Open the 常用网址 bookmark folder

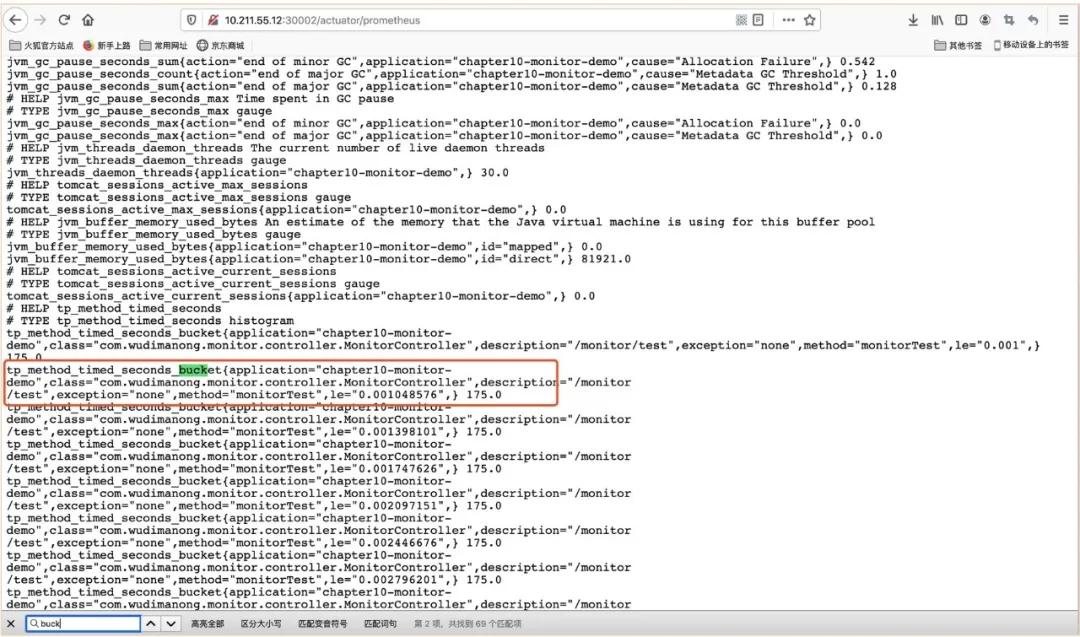[x=164, y=45]
